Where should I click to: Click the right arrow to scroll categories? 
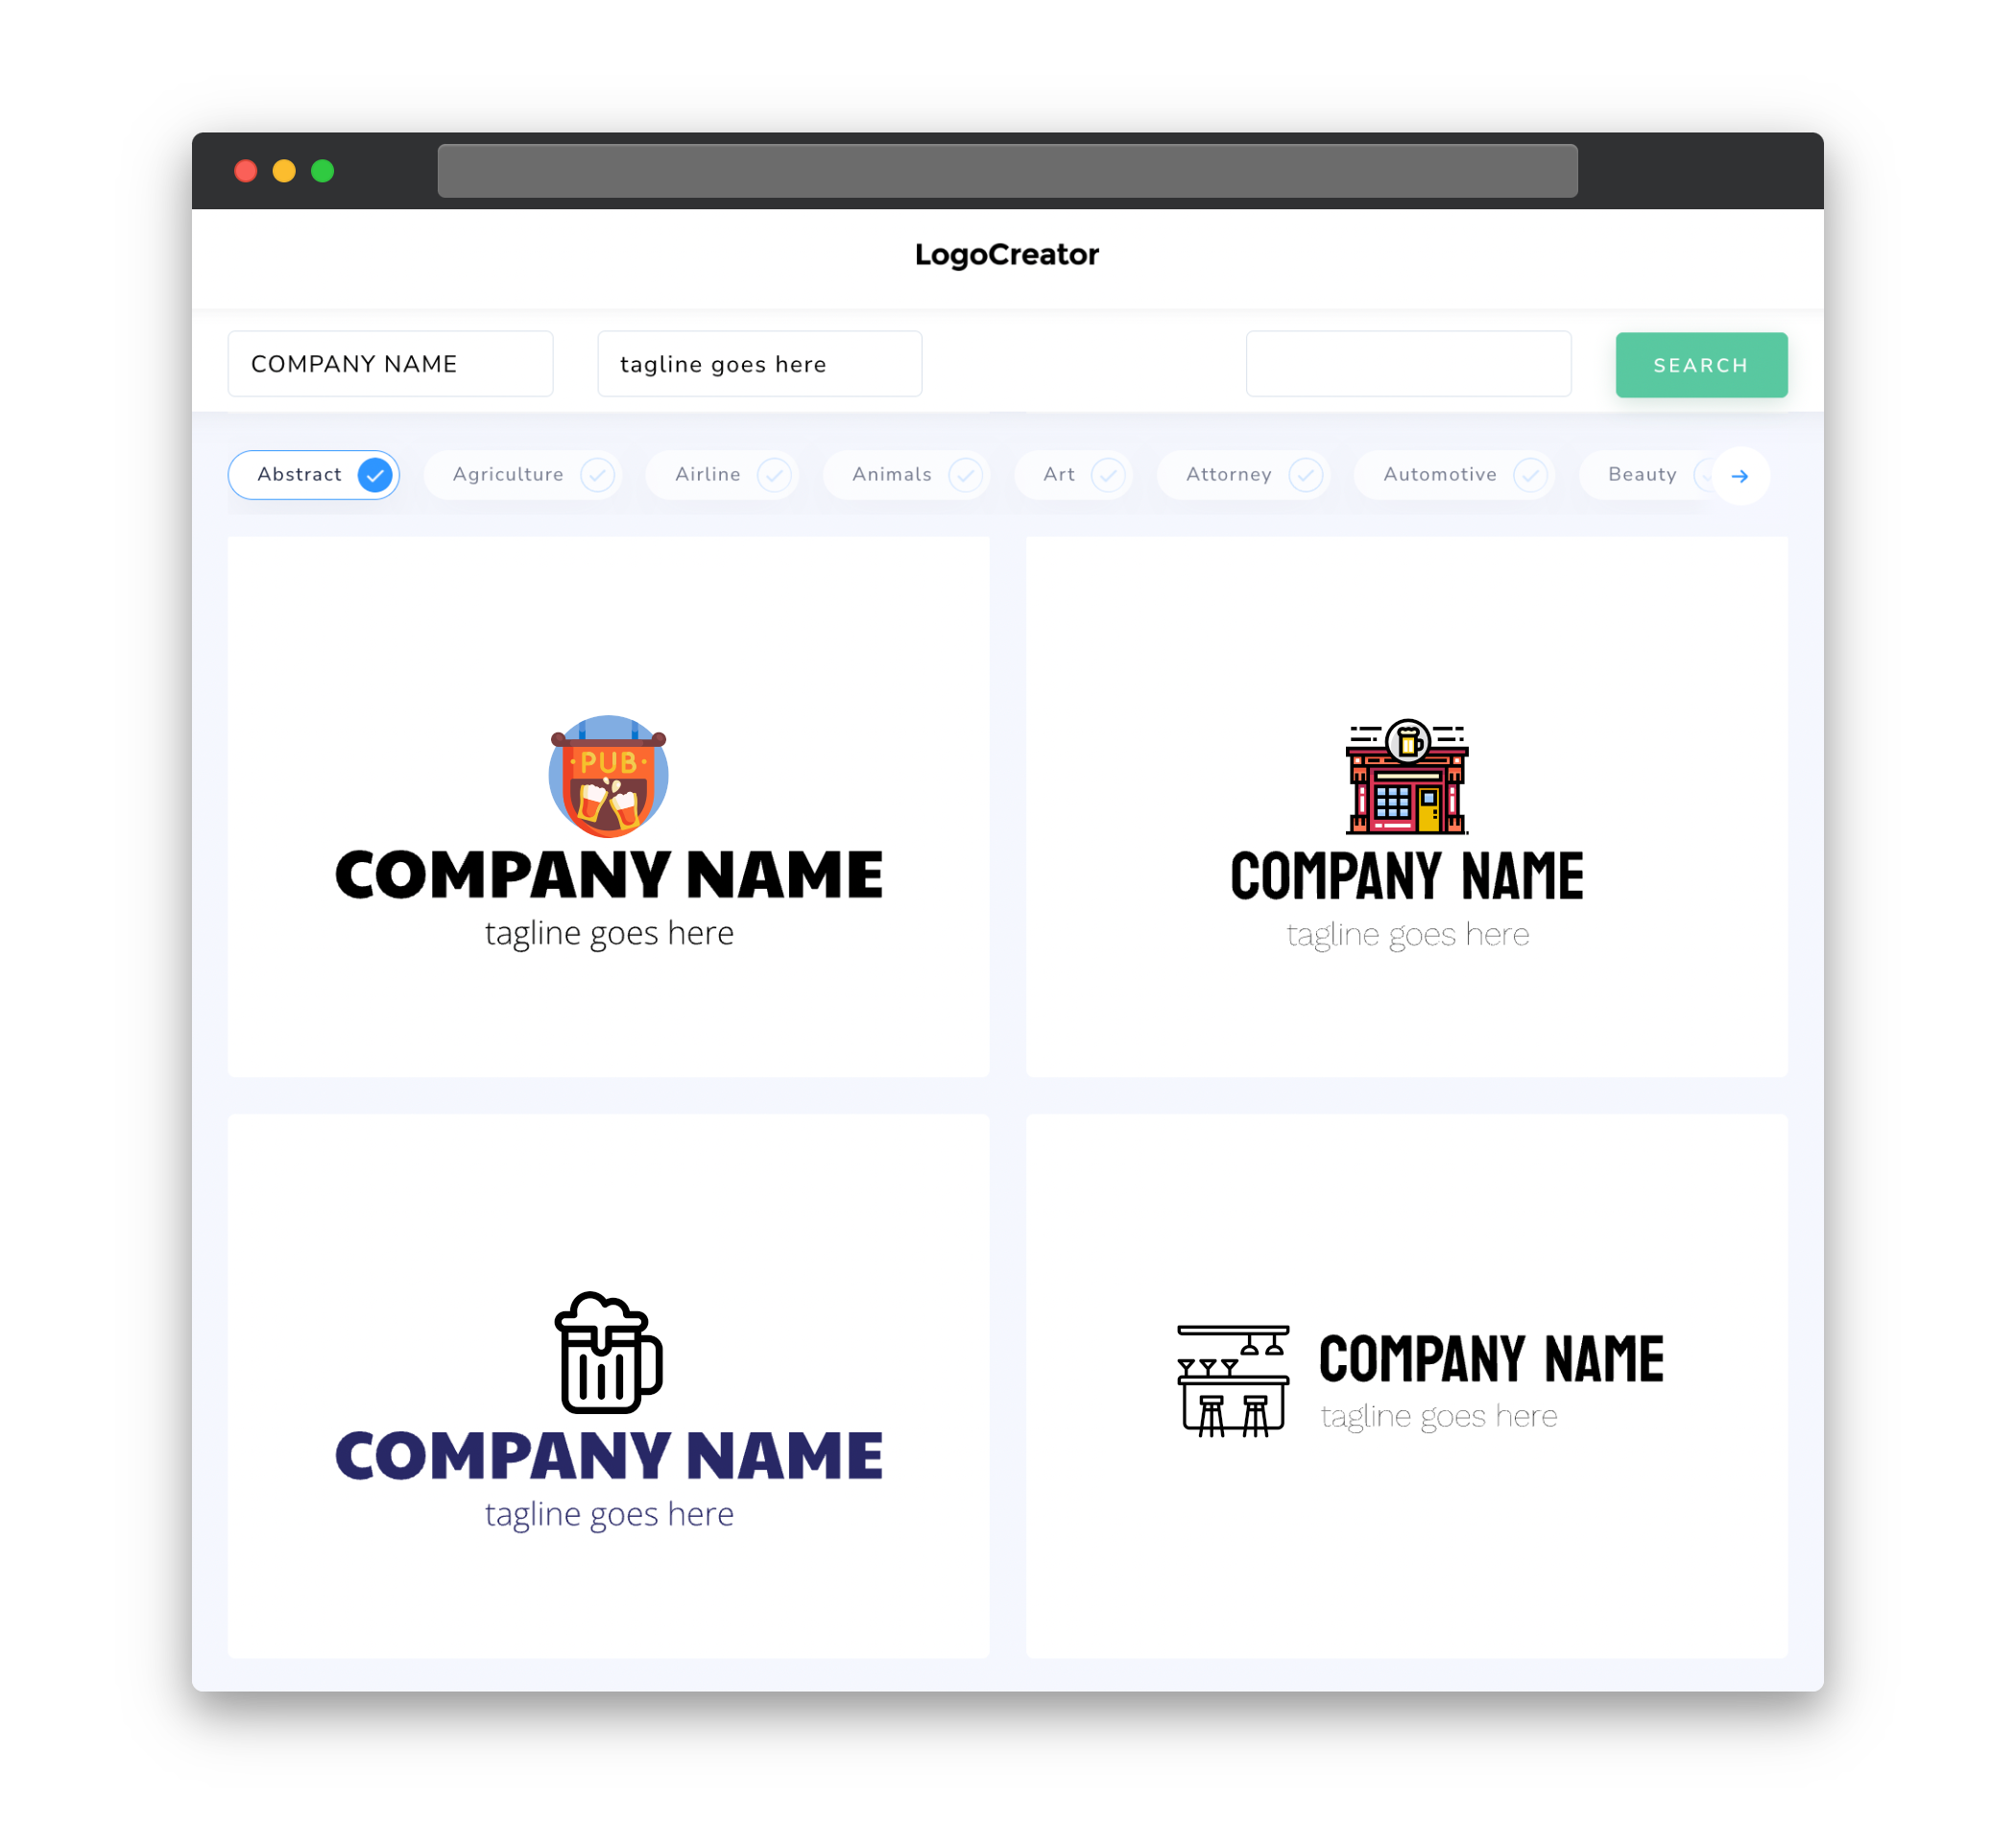tap(1739, 474)
